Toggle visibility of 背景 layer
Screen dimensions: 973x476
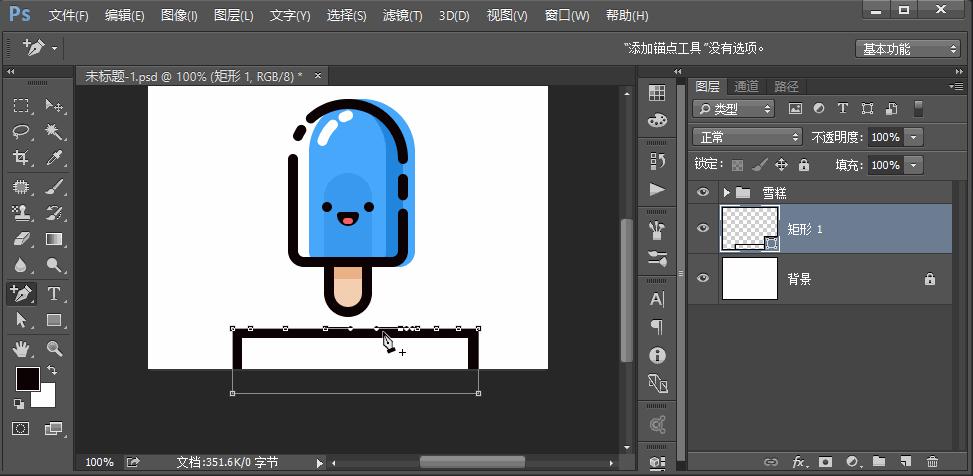tap(703, 279)
